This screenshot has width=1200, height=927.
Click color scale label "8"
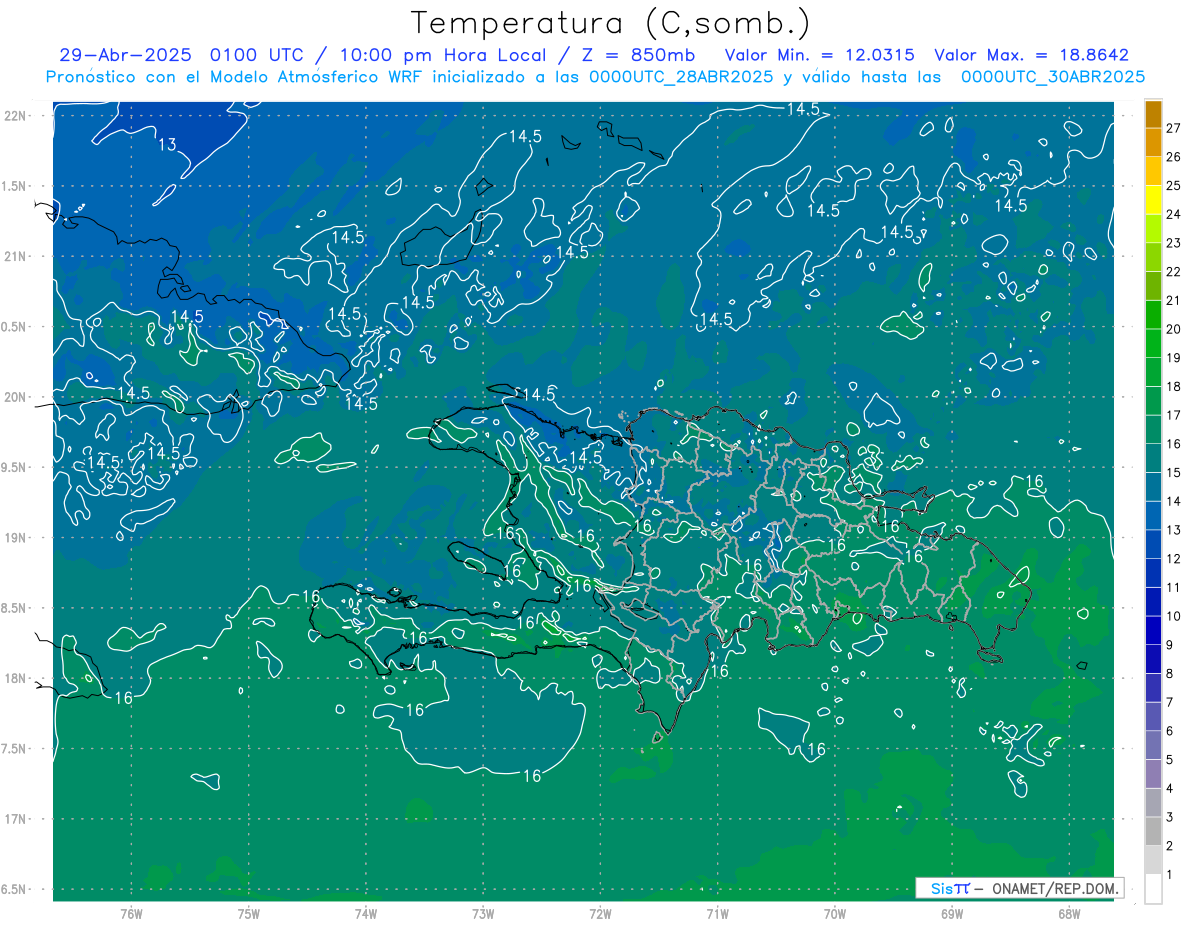[1169, 674]
